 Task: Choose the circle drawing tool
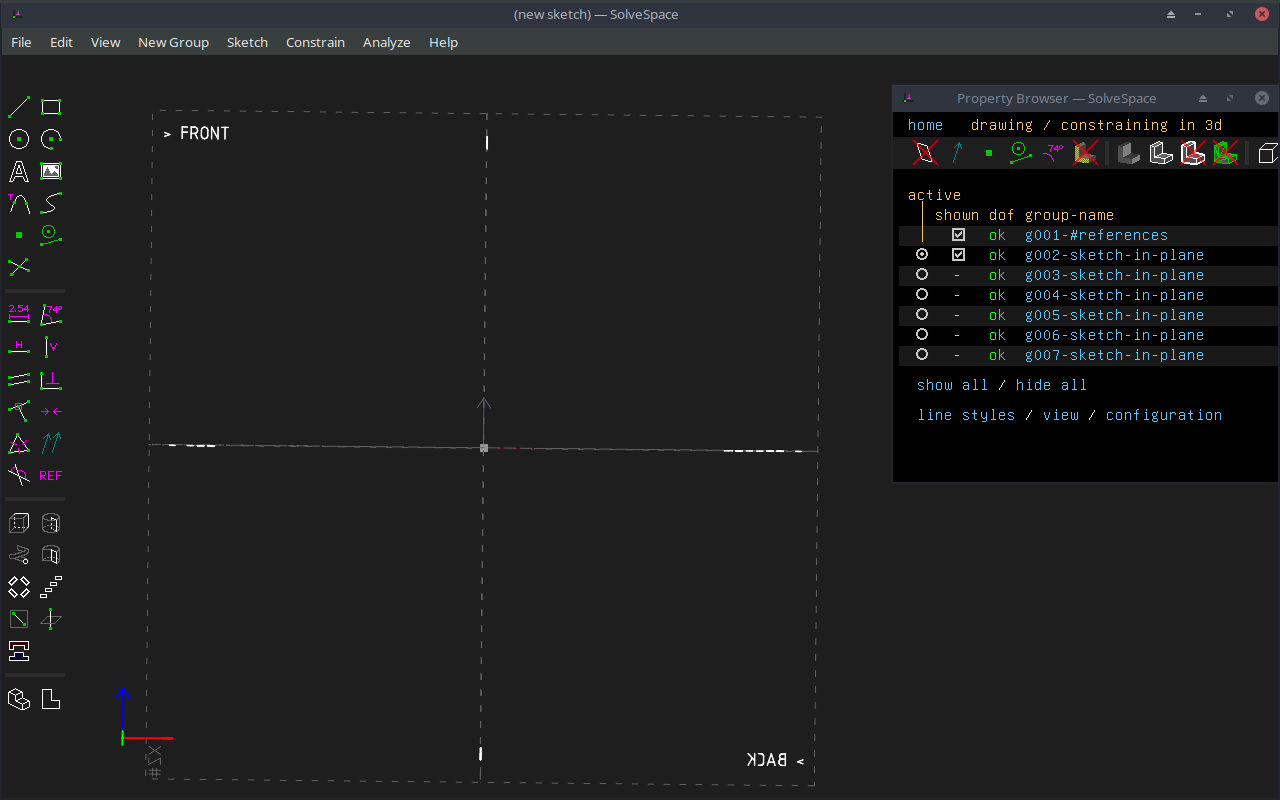[x=19, y=139]
